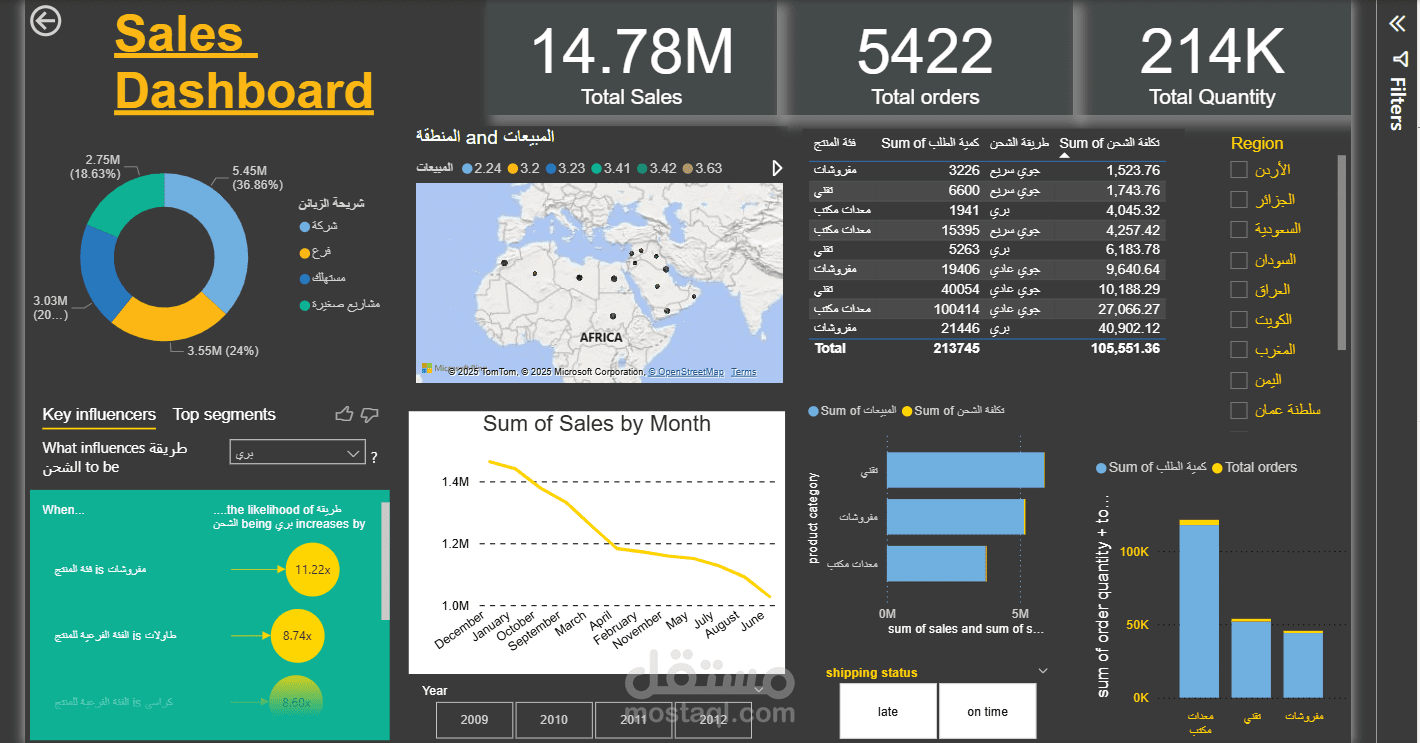Image resolution: width=1420 pixels, height=743 pixels.
Task: Check the الأردن region checkbox
Action: pos(1237,169)
